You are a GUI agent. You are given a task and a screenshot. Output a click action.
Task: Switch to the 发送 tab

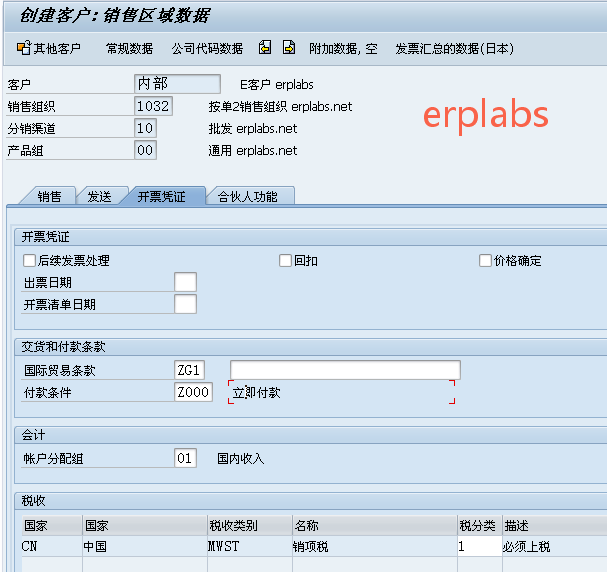point(99,196)
